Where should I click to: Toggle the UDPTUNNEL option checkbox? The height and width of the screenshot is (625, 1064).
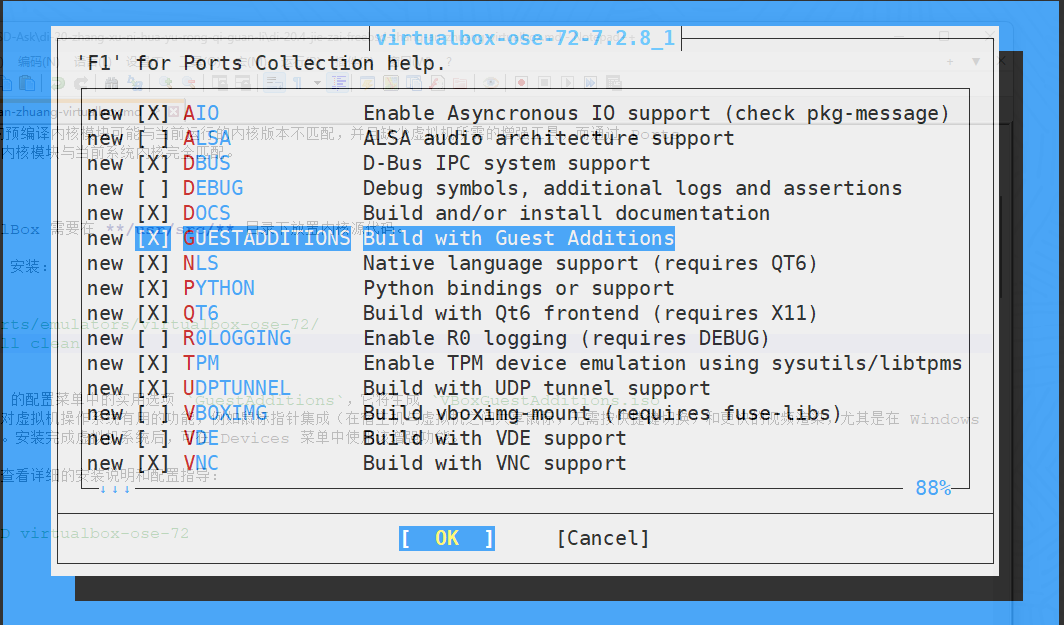(x=153, y=389)
